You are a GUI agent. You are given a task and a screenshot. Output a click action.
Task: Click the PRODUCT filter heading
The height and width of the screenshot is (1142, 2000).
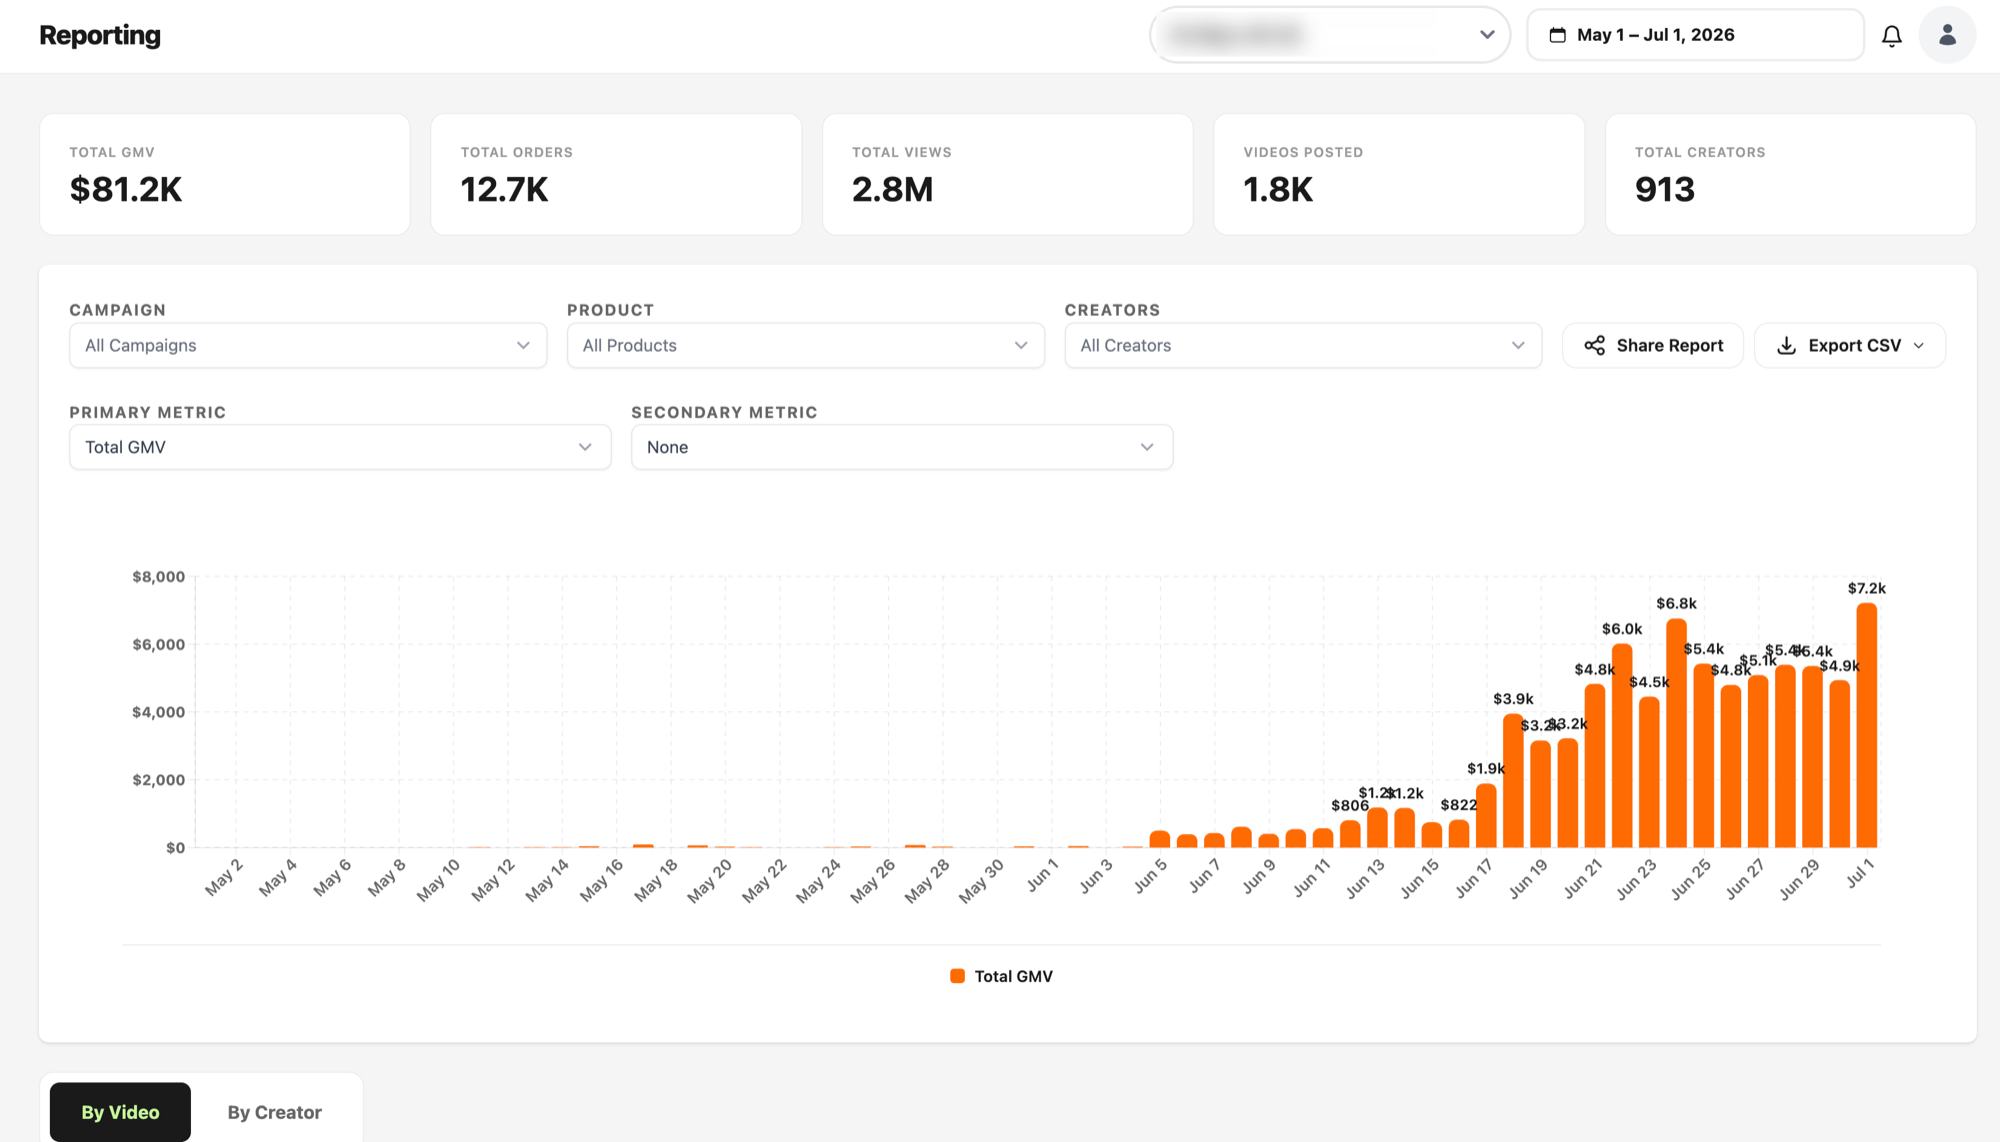pos(610,310)
